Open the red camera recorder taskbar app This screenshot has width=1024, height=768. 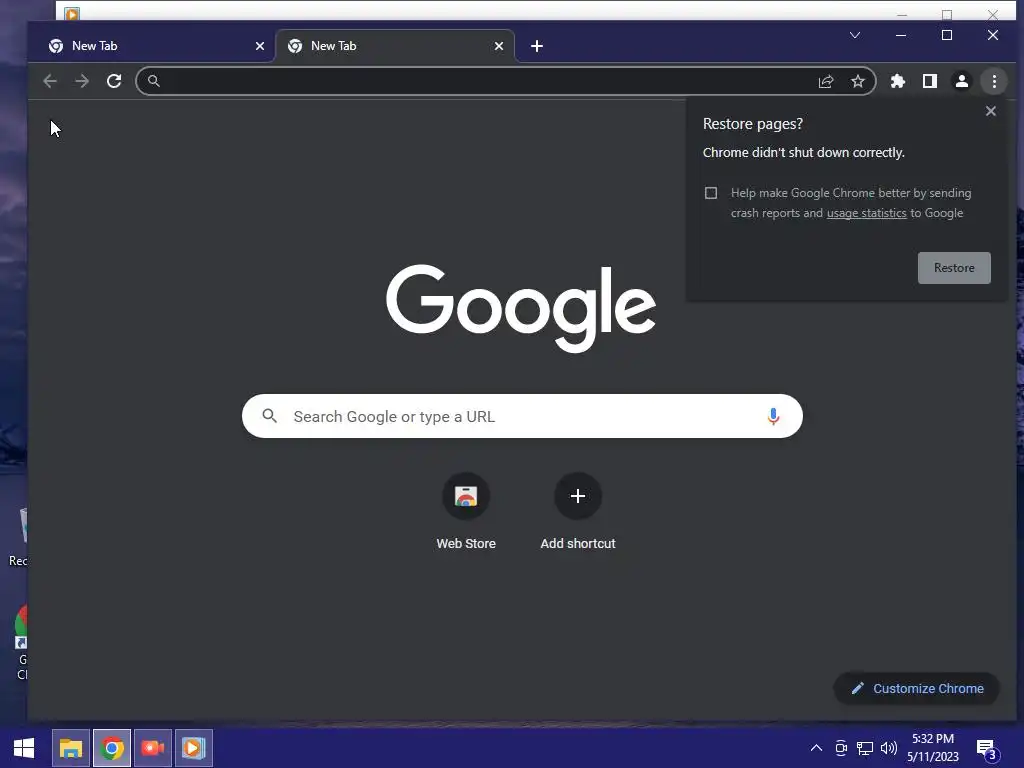pyautogui.click(x=153, y=748)
